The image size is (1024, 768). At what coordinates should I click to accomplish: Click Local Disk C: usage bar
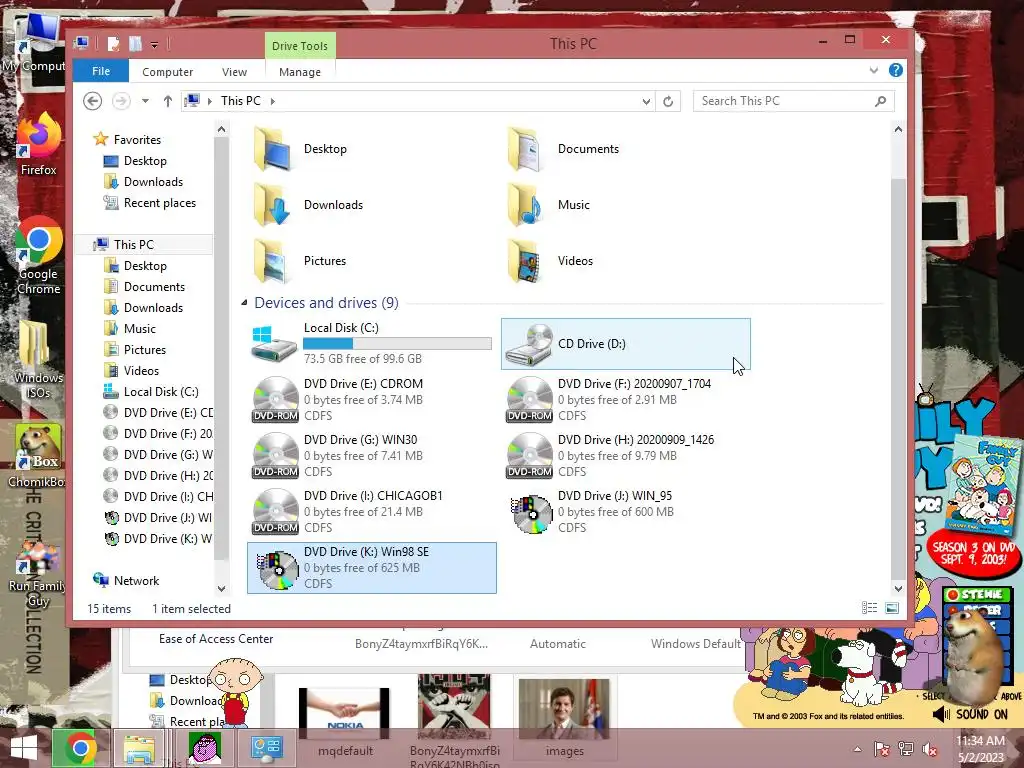pos(397,344)
